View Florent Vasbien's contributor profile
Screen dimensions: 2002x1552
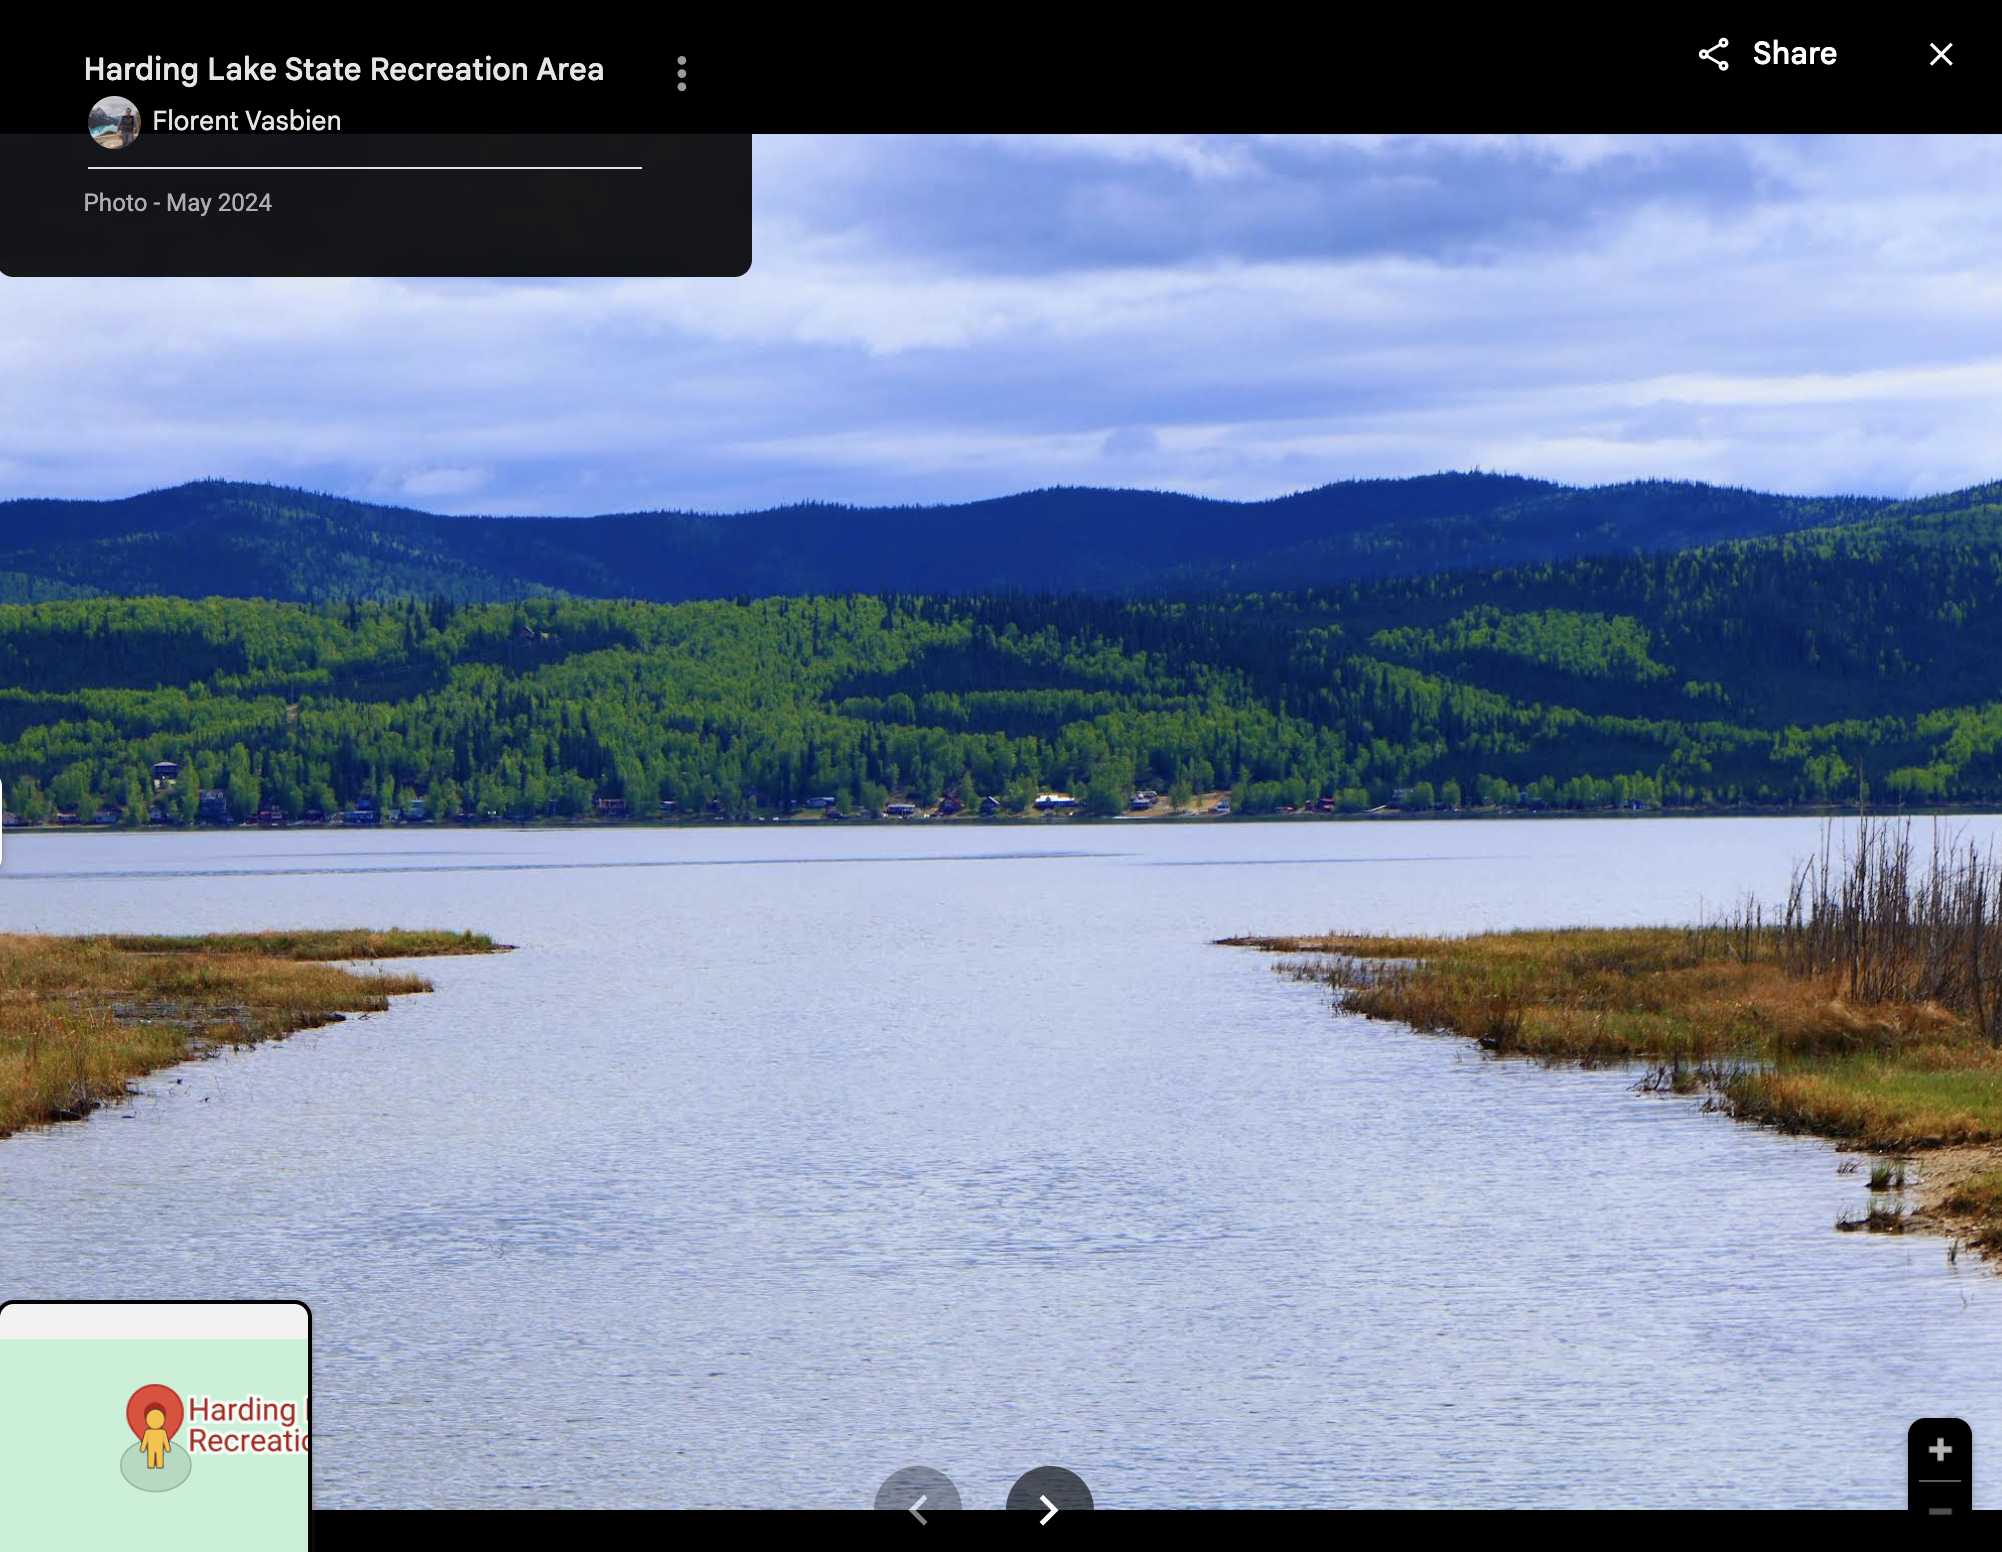(246, 120)
